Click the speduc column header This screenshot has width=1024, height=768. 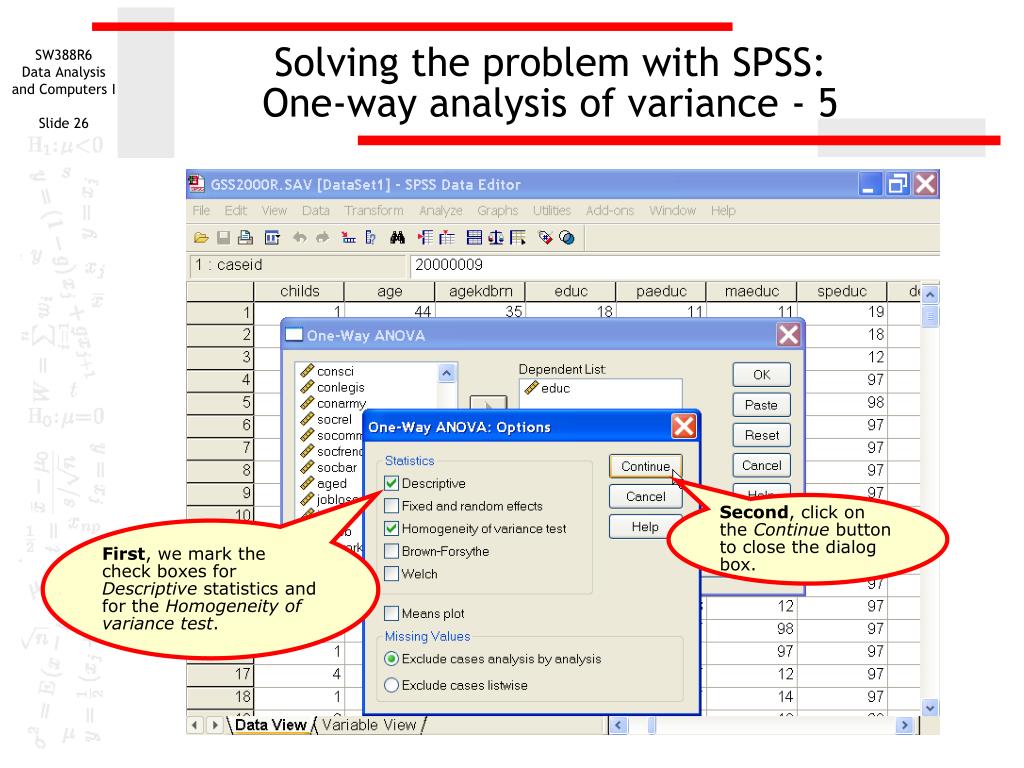click(x=842, y=291)
